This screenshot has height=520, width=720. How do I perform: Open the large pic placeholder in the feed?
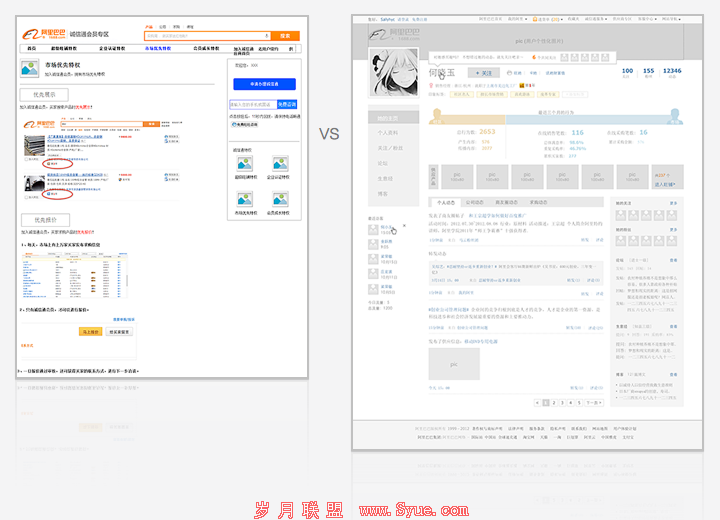[x=454, y=364]
